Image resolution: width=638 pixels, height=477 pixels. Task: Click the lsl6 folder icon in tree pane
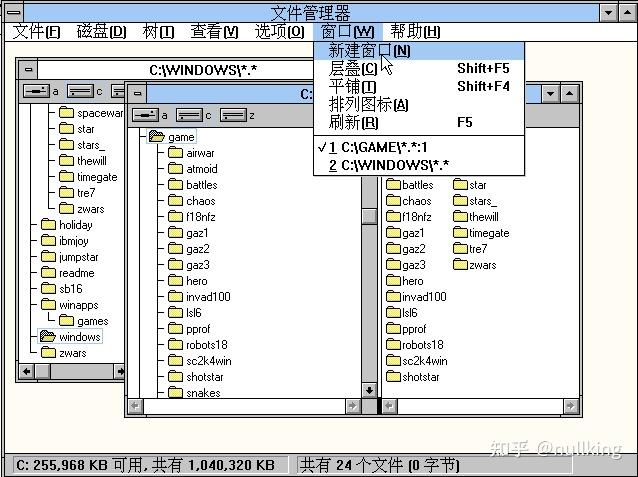[x=175, y=313]
